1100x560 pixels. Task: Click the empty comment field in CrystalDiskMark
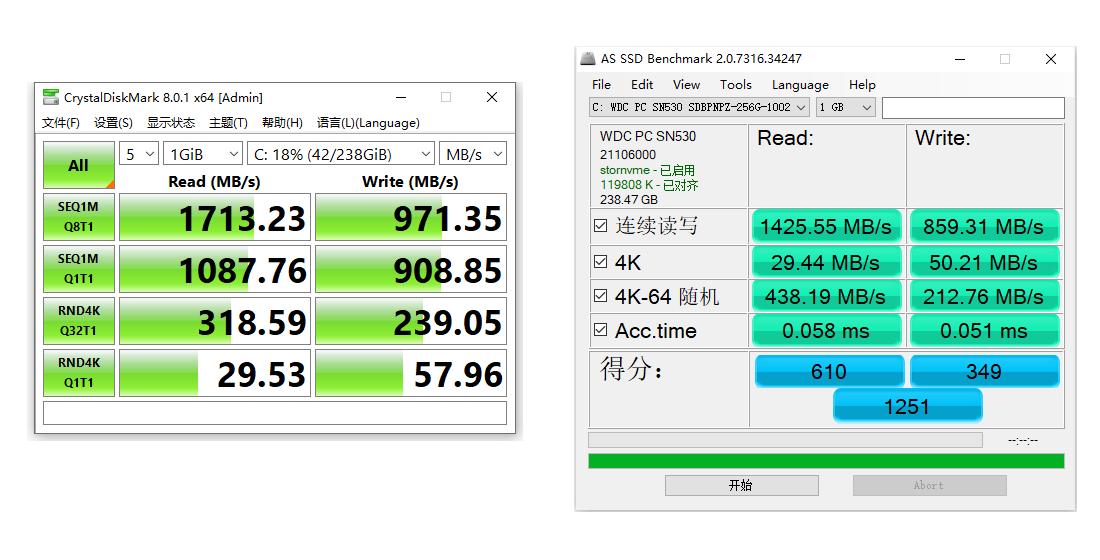coord(274,413)
